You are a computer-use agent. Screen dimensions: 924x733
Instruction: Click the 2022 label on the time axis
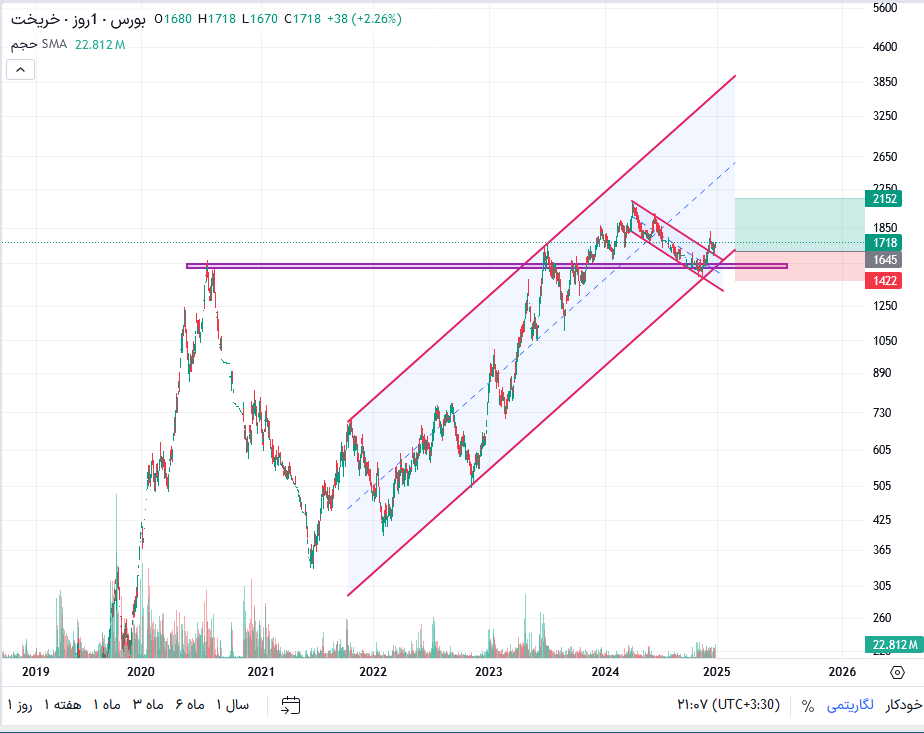pos(373,672)
